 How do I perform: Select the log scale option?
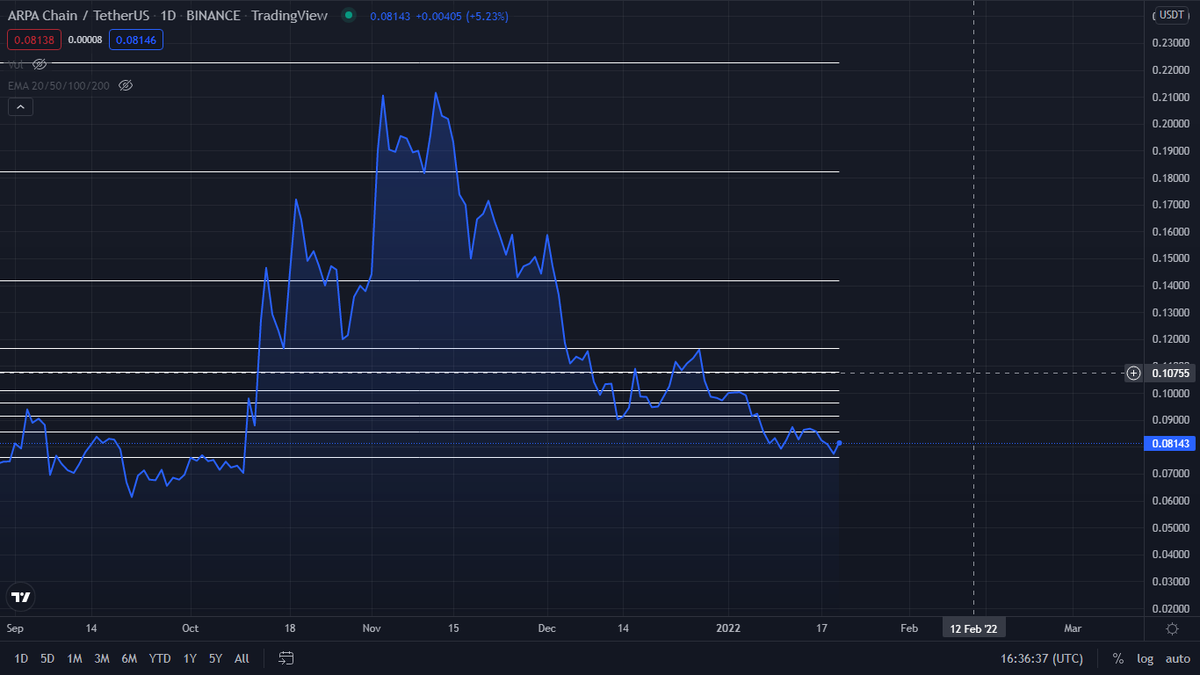[1144, 658]
